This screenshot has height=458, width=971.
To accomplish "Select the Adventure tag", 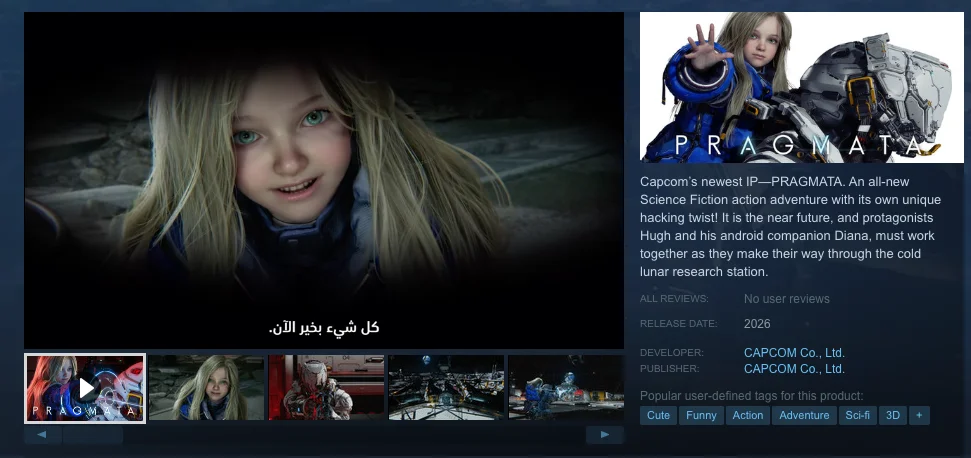I will click(804, 415).
